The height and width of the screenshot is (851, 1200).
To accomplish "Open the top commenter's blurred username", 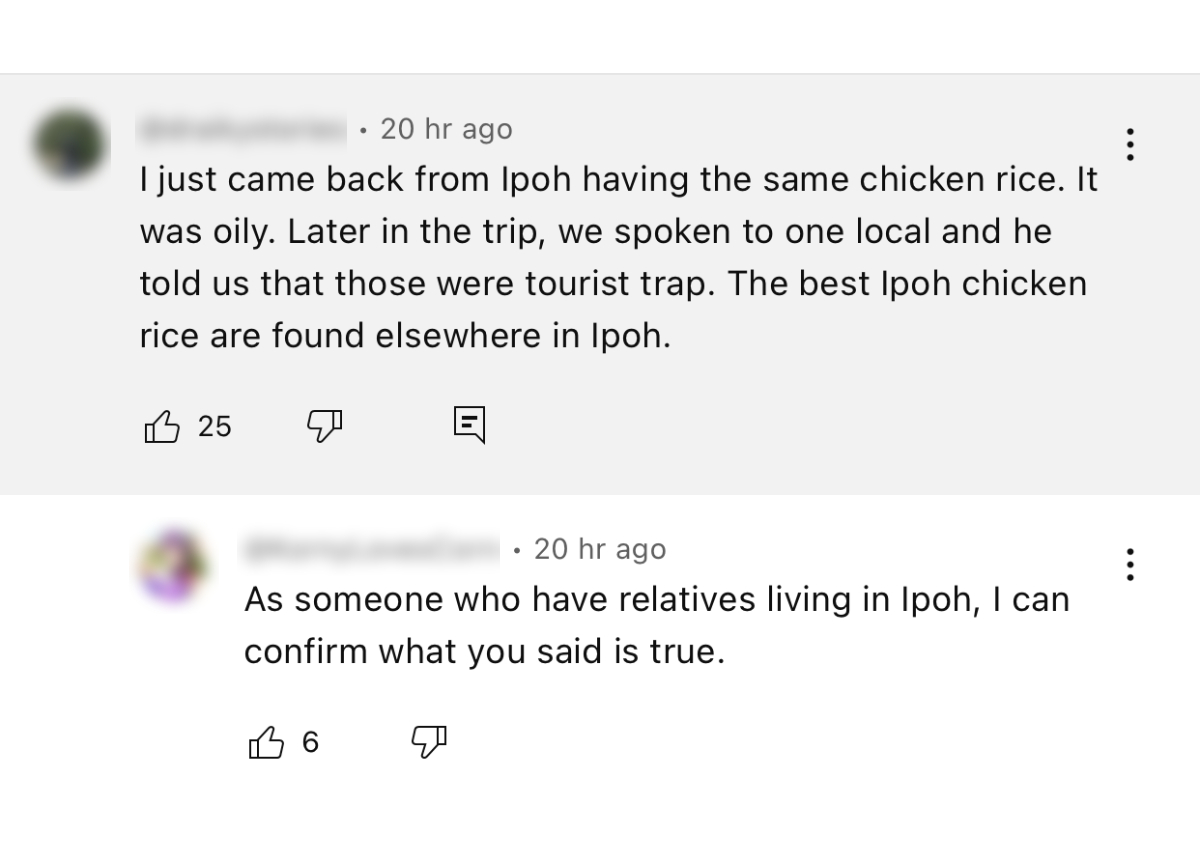I will click(243, 129).
